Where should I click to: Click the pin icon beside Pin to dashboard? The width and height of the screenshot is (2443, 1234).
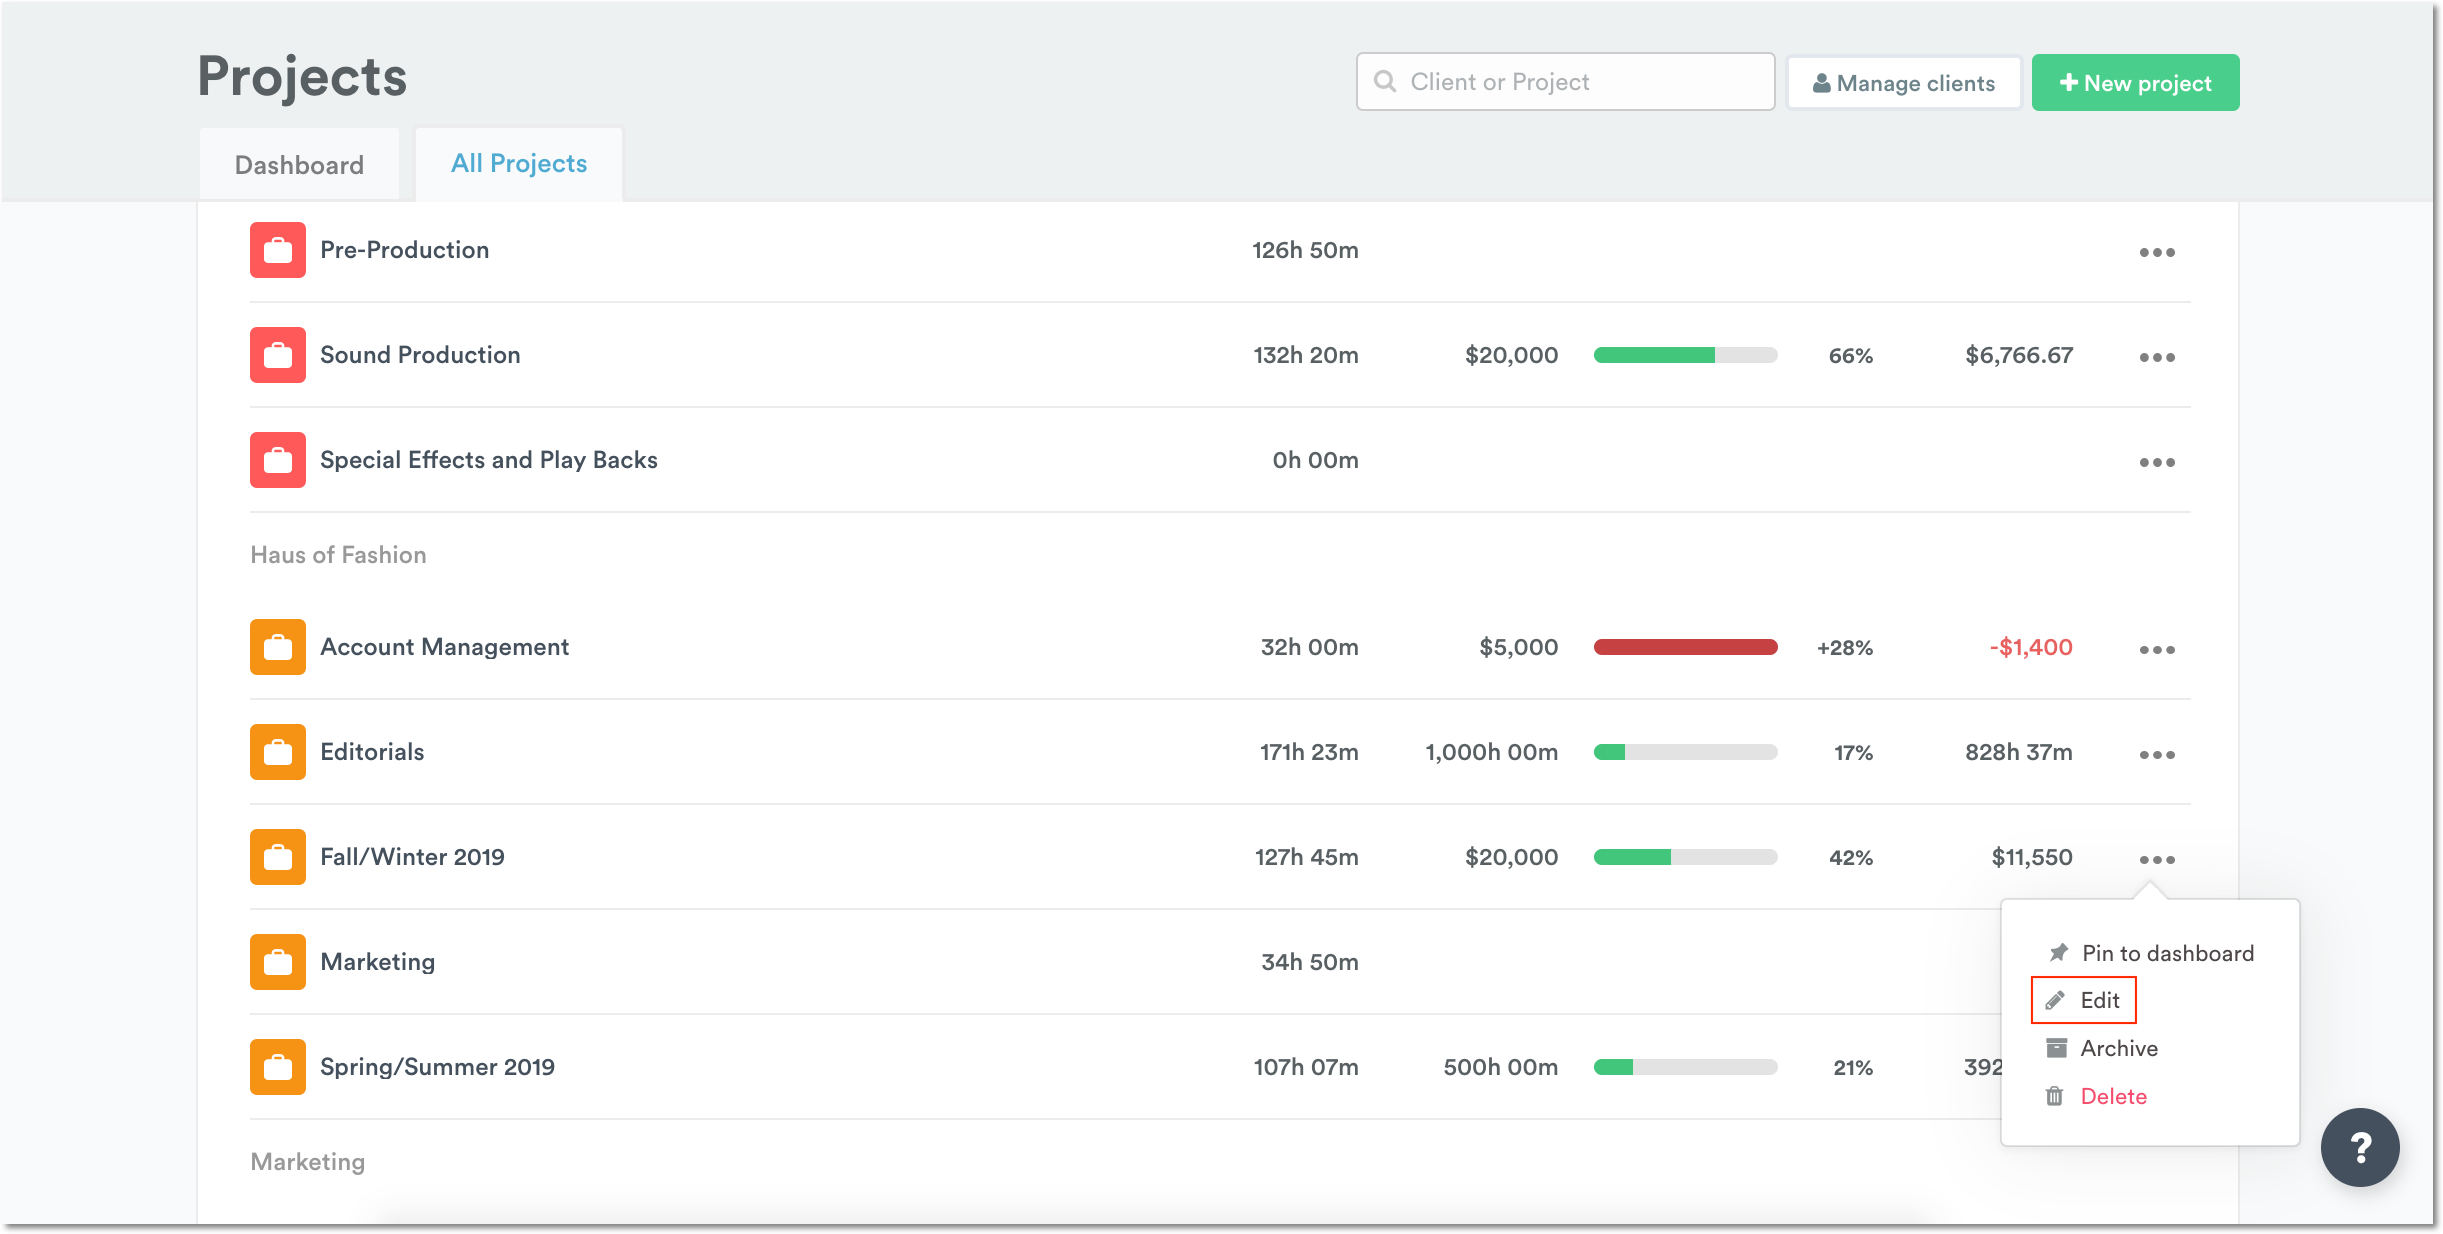click(2058, 953)
